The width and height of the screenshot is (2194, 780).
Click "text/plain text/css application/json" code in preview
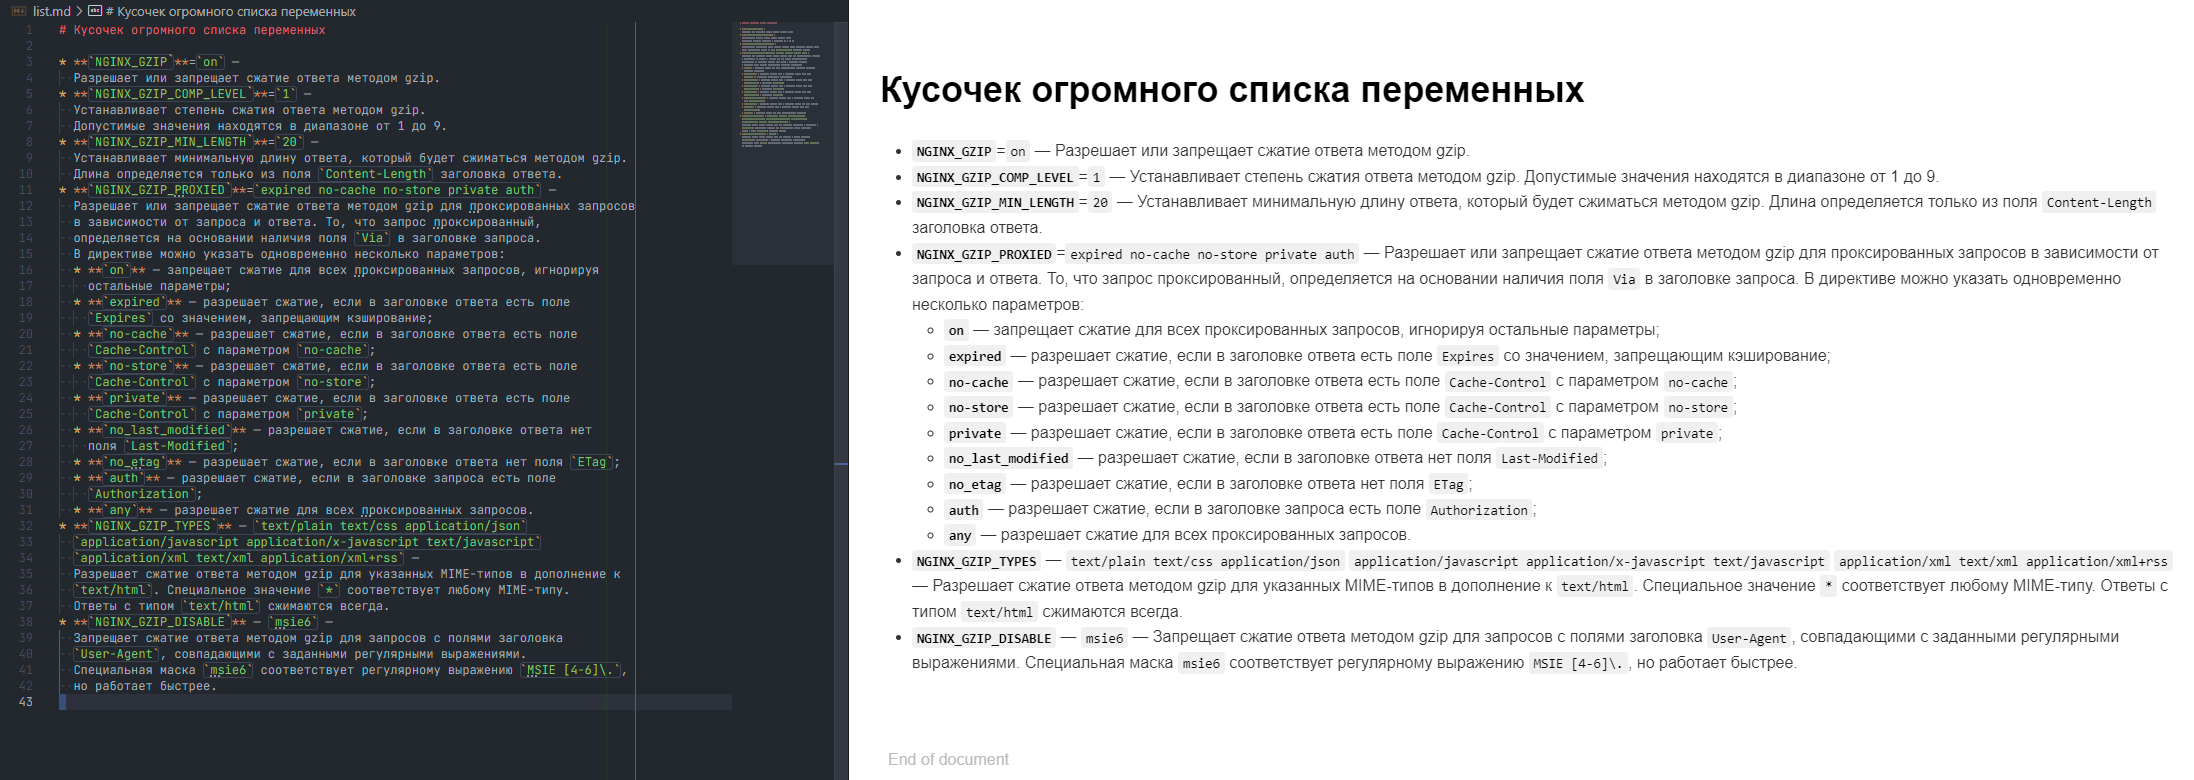pyautogui.click(x=1205, y=562)
